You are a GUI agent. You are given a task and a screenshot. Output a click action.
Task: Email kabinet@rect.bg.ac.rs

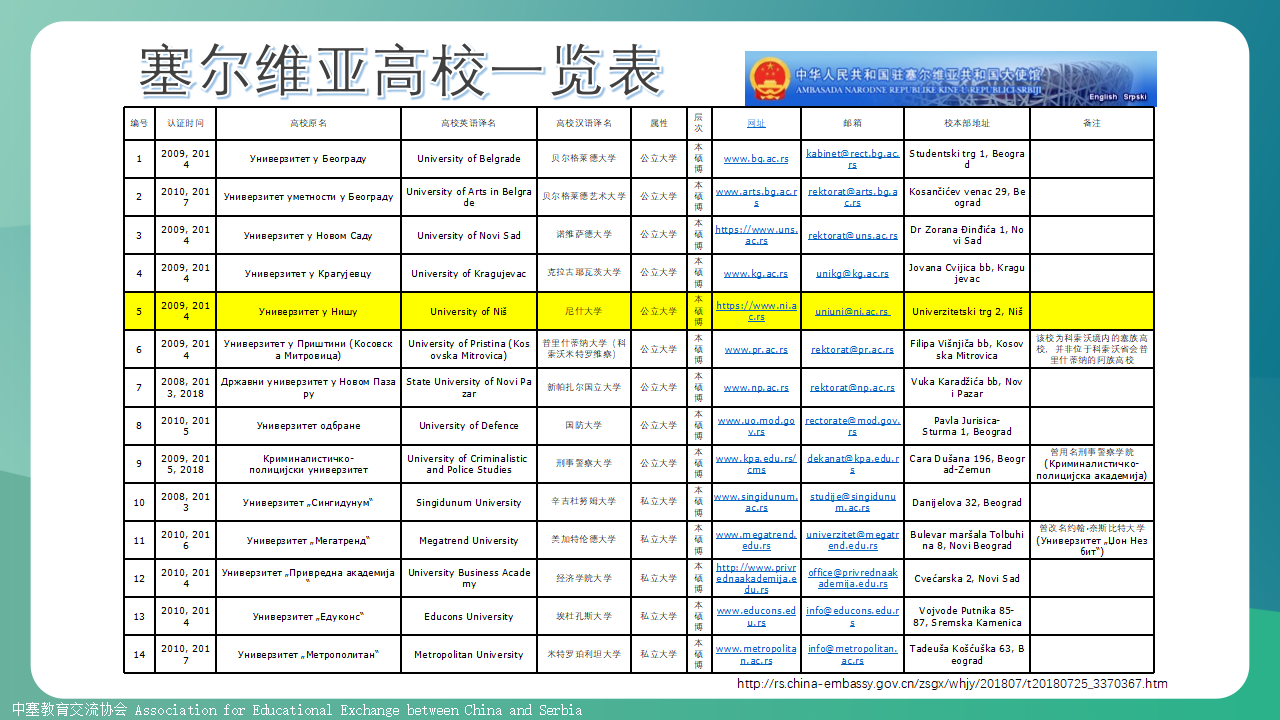click(x=852, y=159)
